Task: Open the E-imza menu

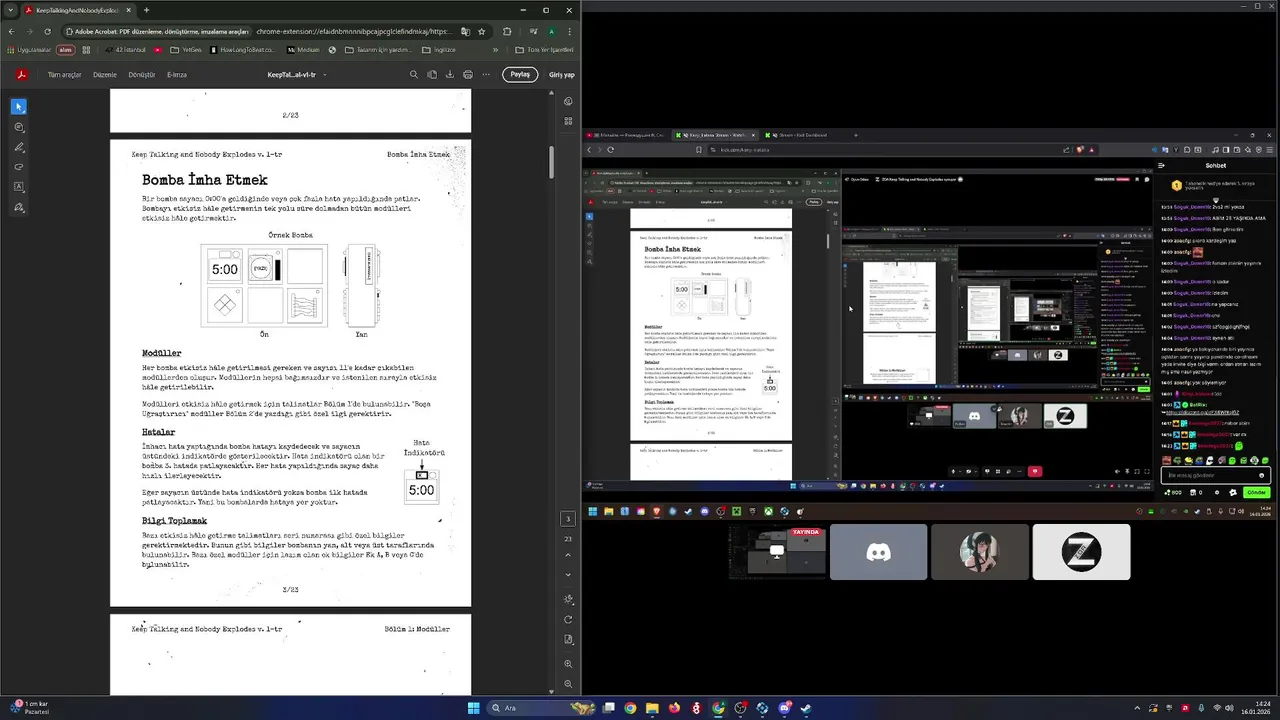Action: (177, 75)
